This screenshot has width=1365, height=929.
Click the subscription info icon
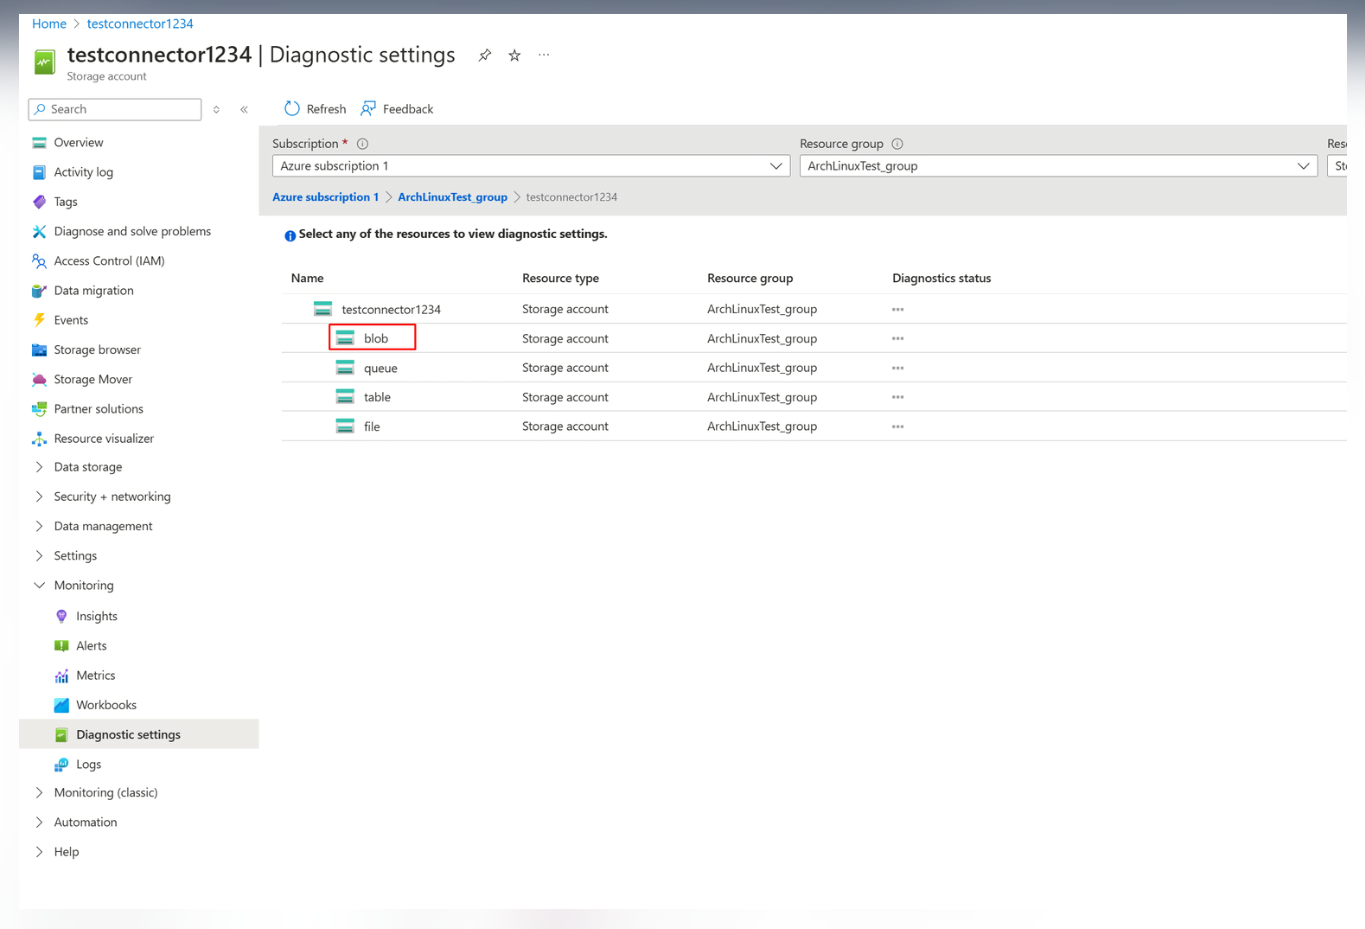(x=363, y=144)
